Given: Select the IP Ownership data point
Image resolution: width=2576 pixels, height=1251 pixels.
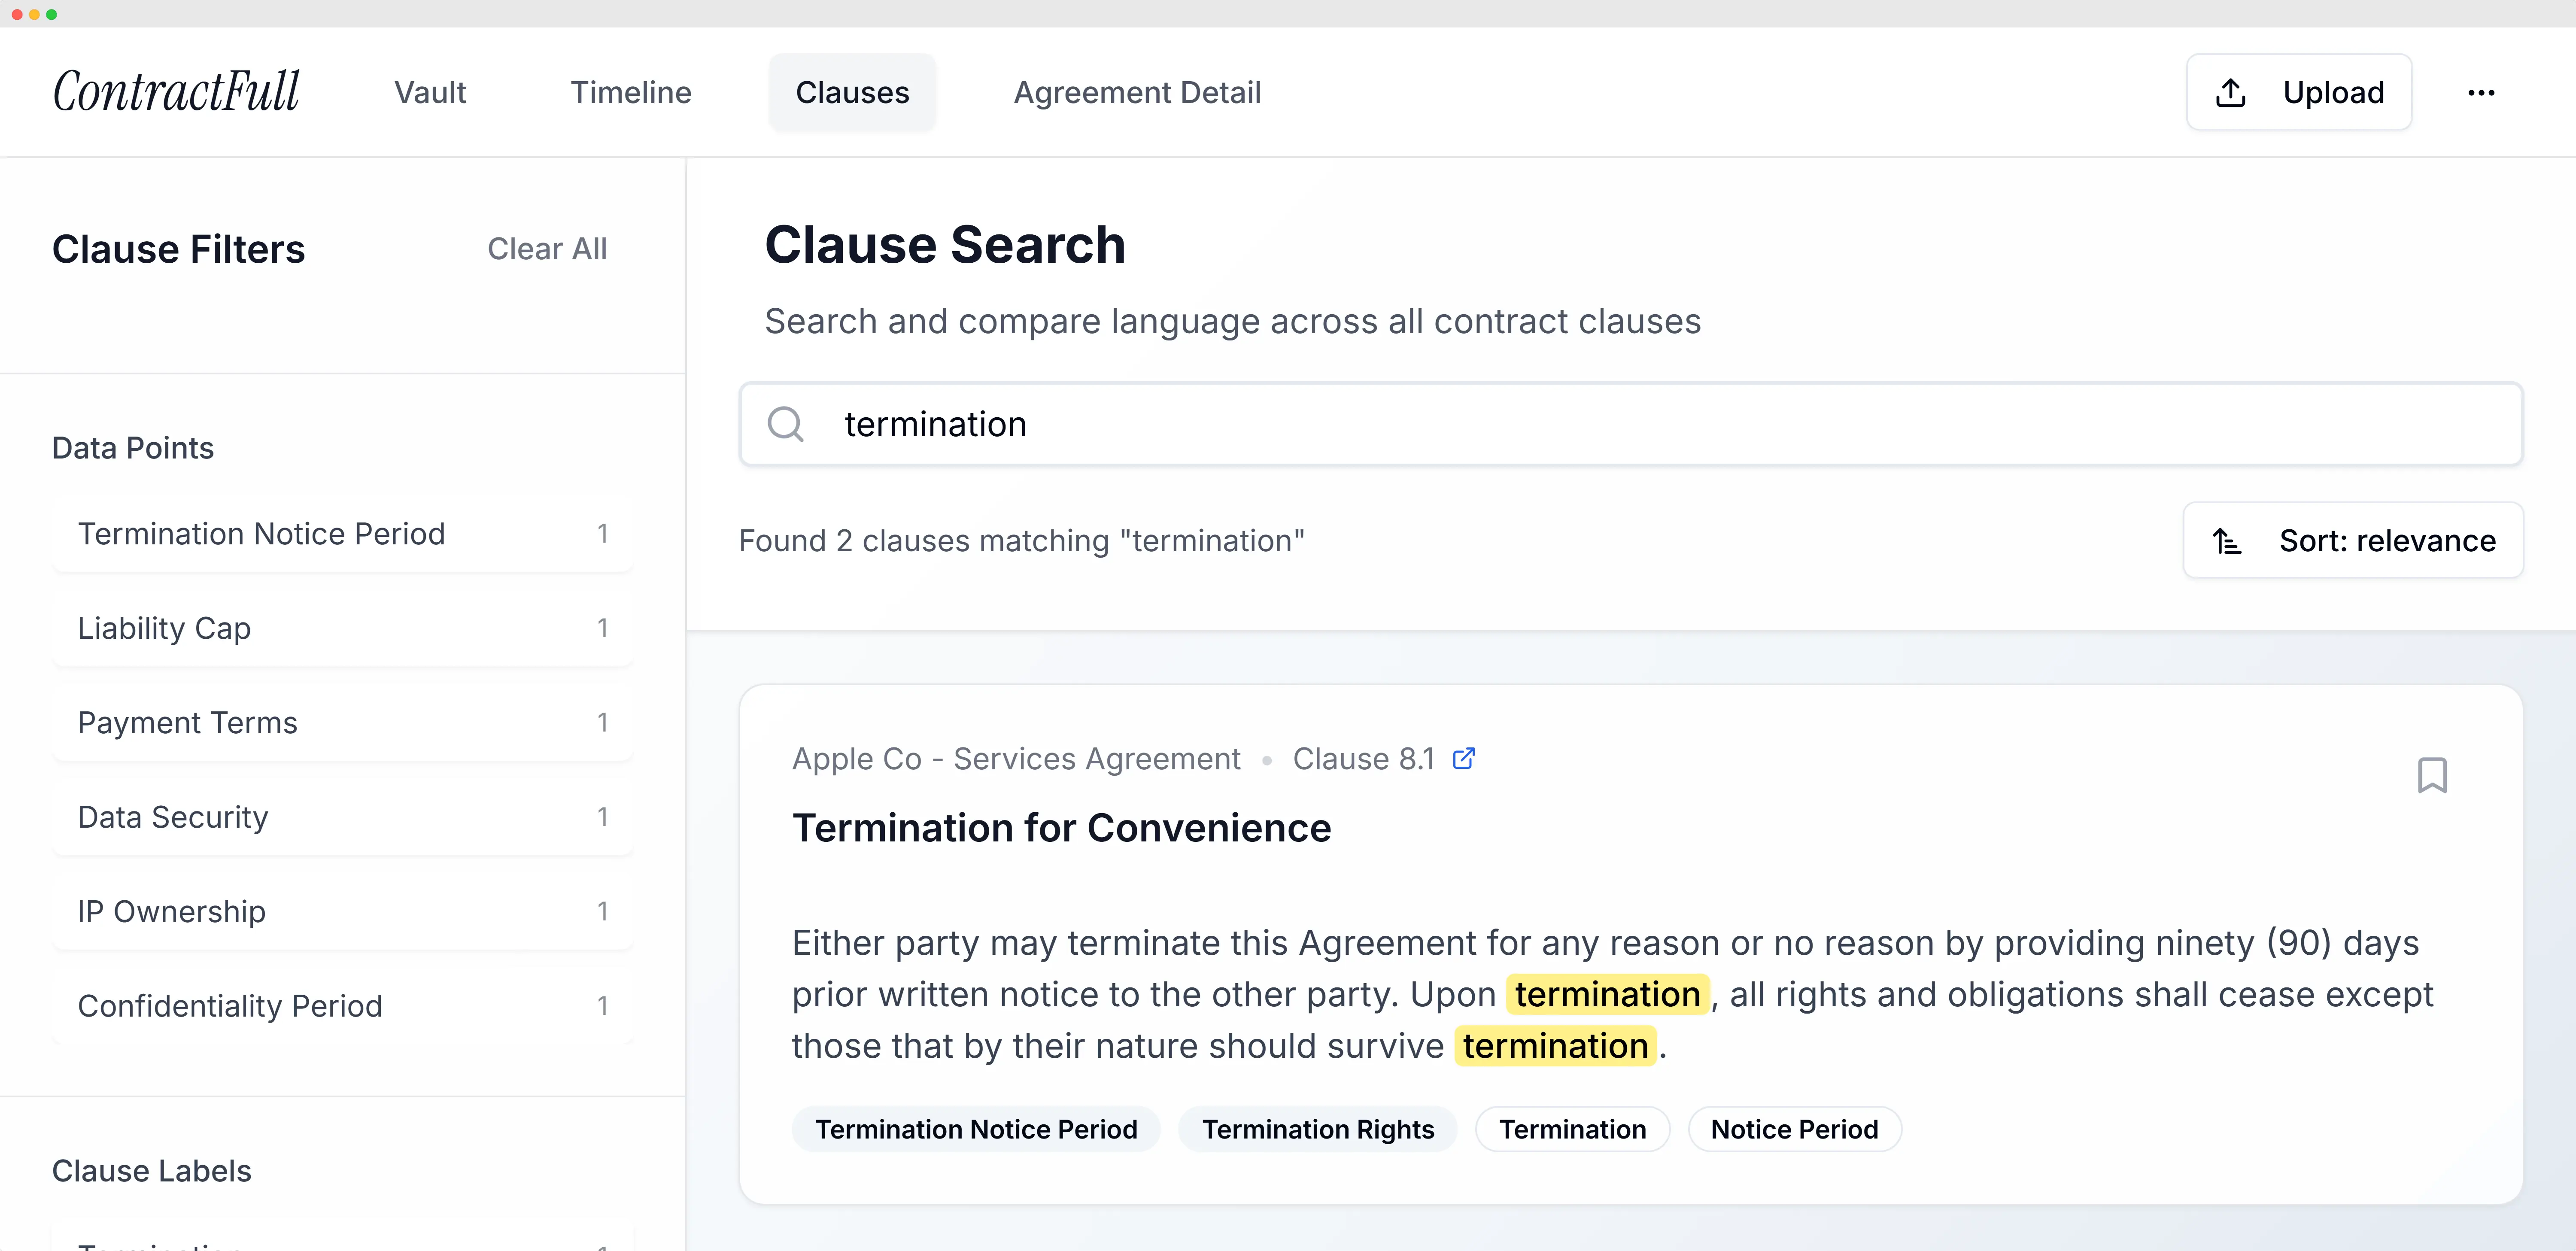Looking at the screenshot, I should coord(342,912).
